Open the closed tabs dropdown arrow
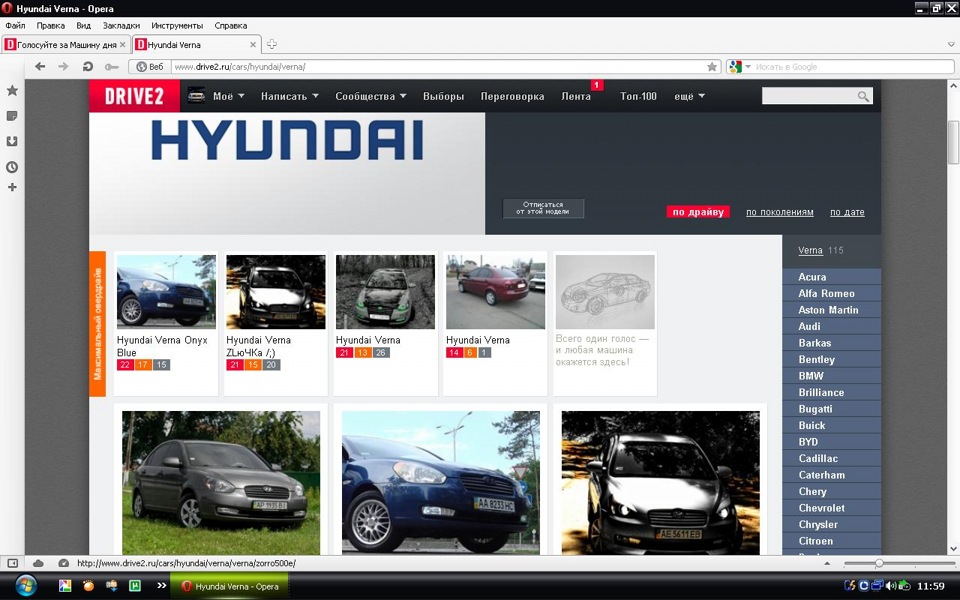The height and width of the screenshot is (600, 960). pyautogui.click(x=951, y=44)
